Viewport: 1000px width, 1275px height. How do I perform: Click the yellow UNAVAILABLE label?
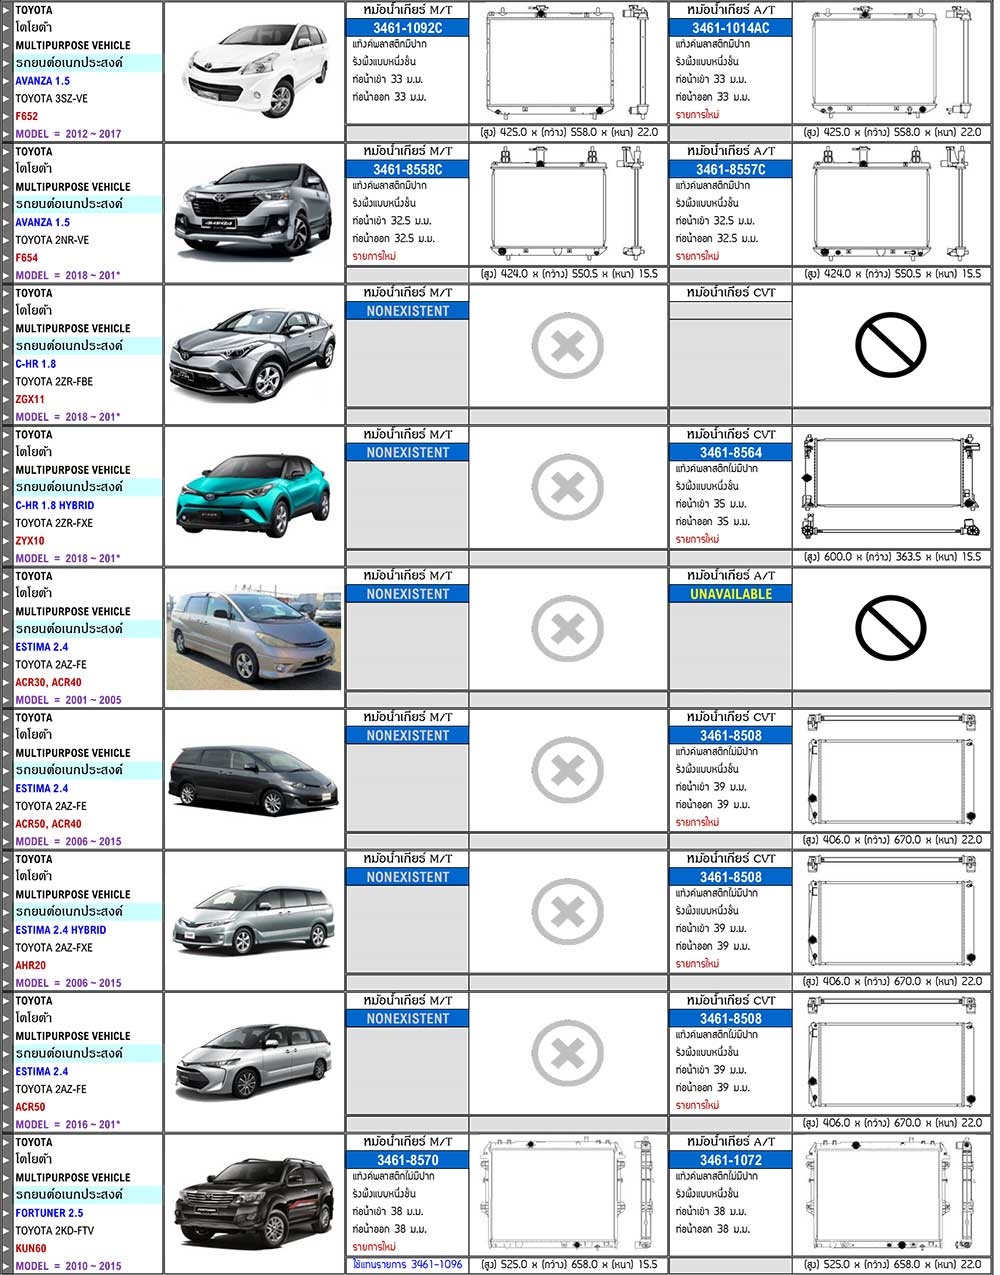point(730,594)
